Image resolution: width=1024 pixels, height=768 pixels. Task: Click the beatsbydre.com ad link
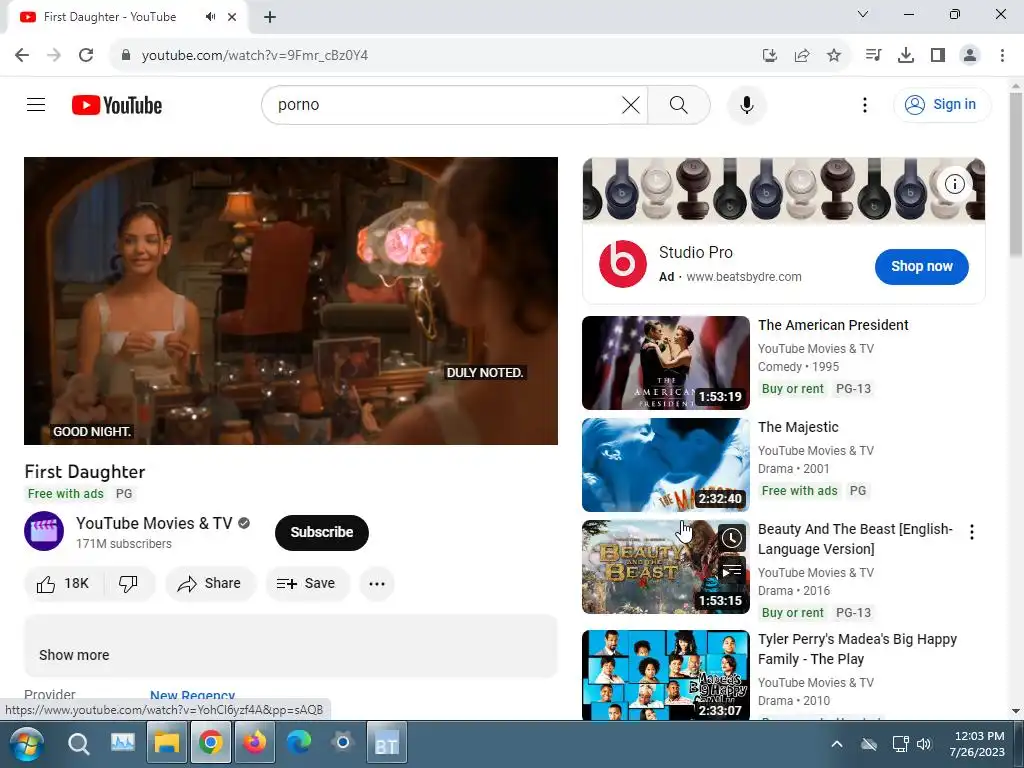point(744,277)
